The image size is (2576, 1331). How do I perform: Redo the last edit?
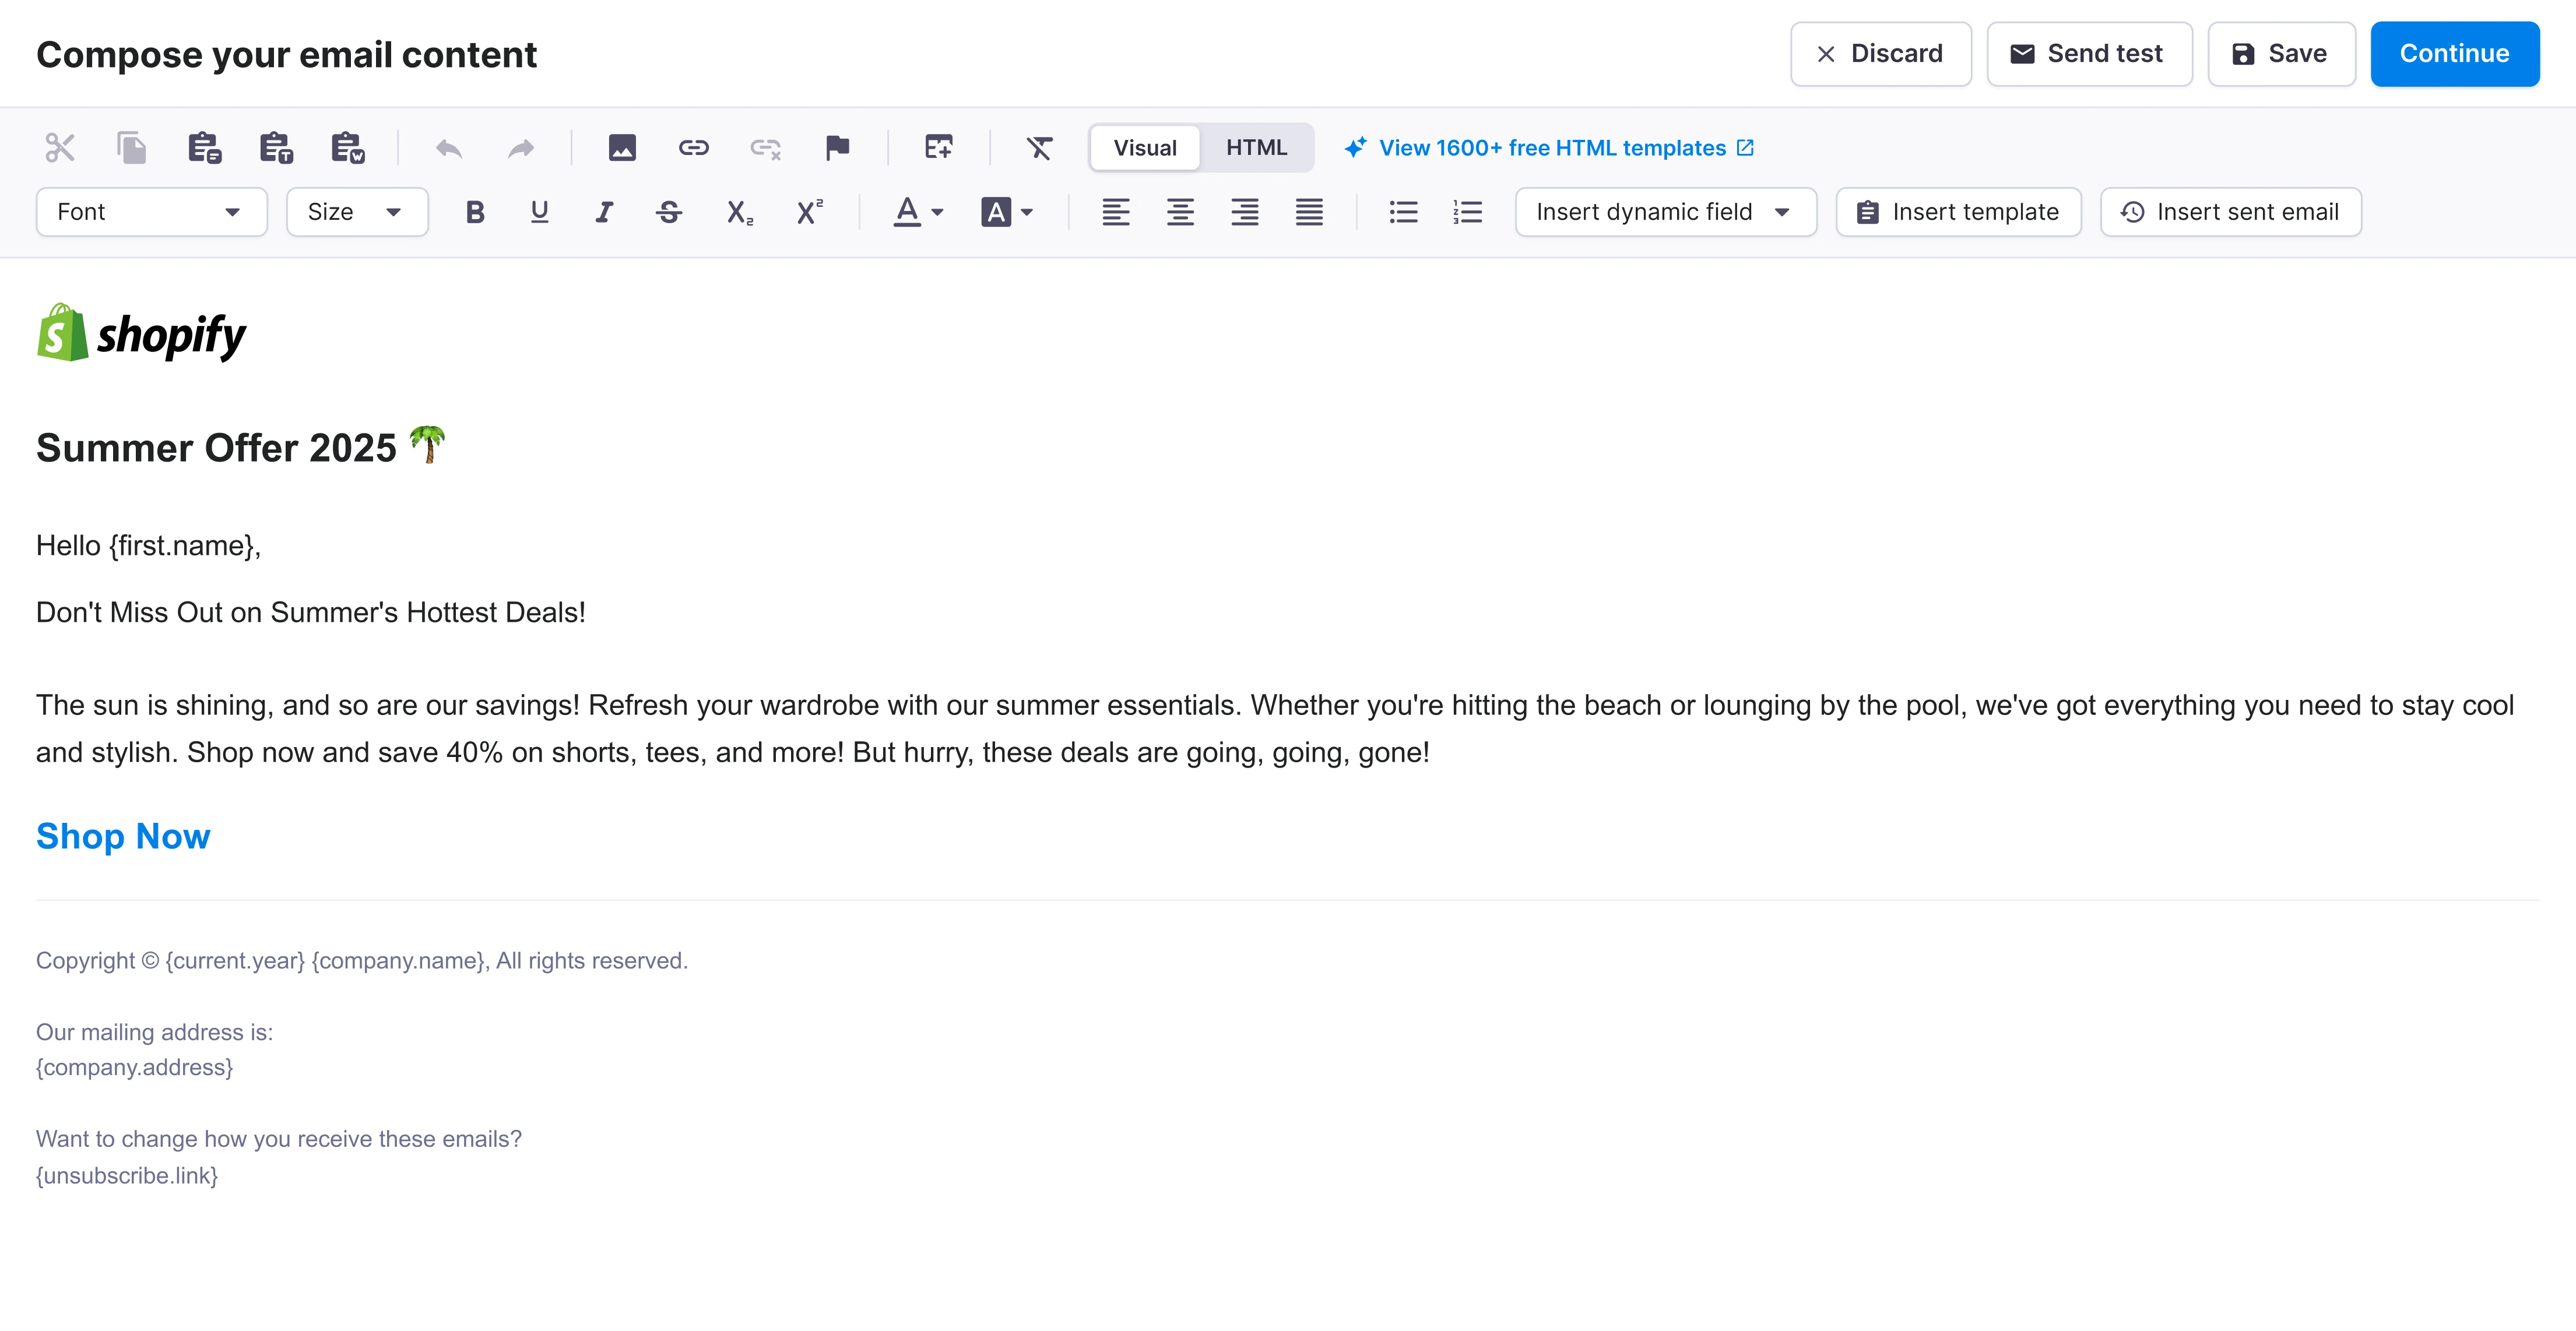521,148
